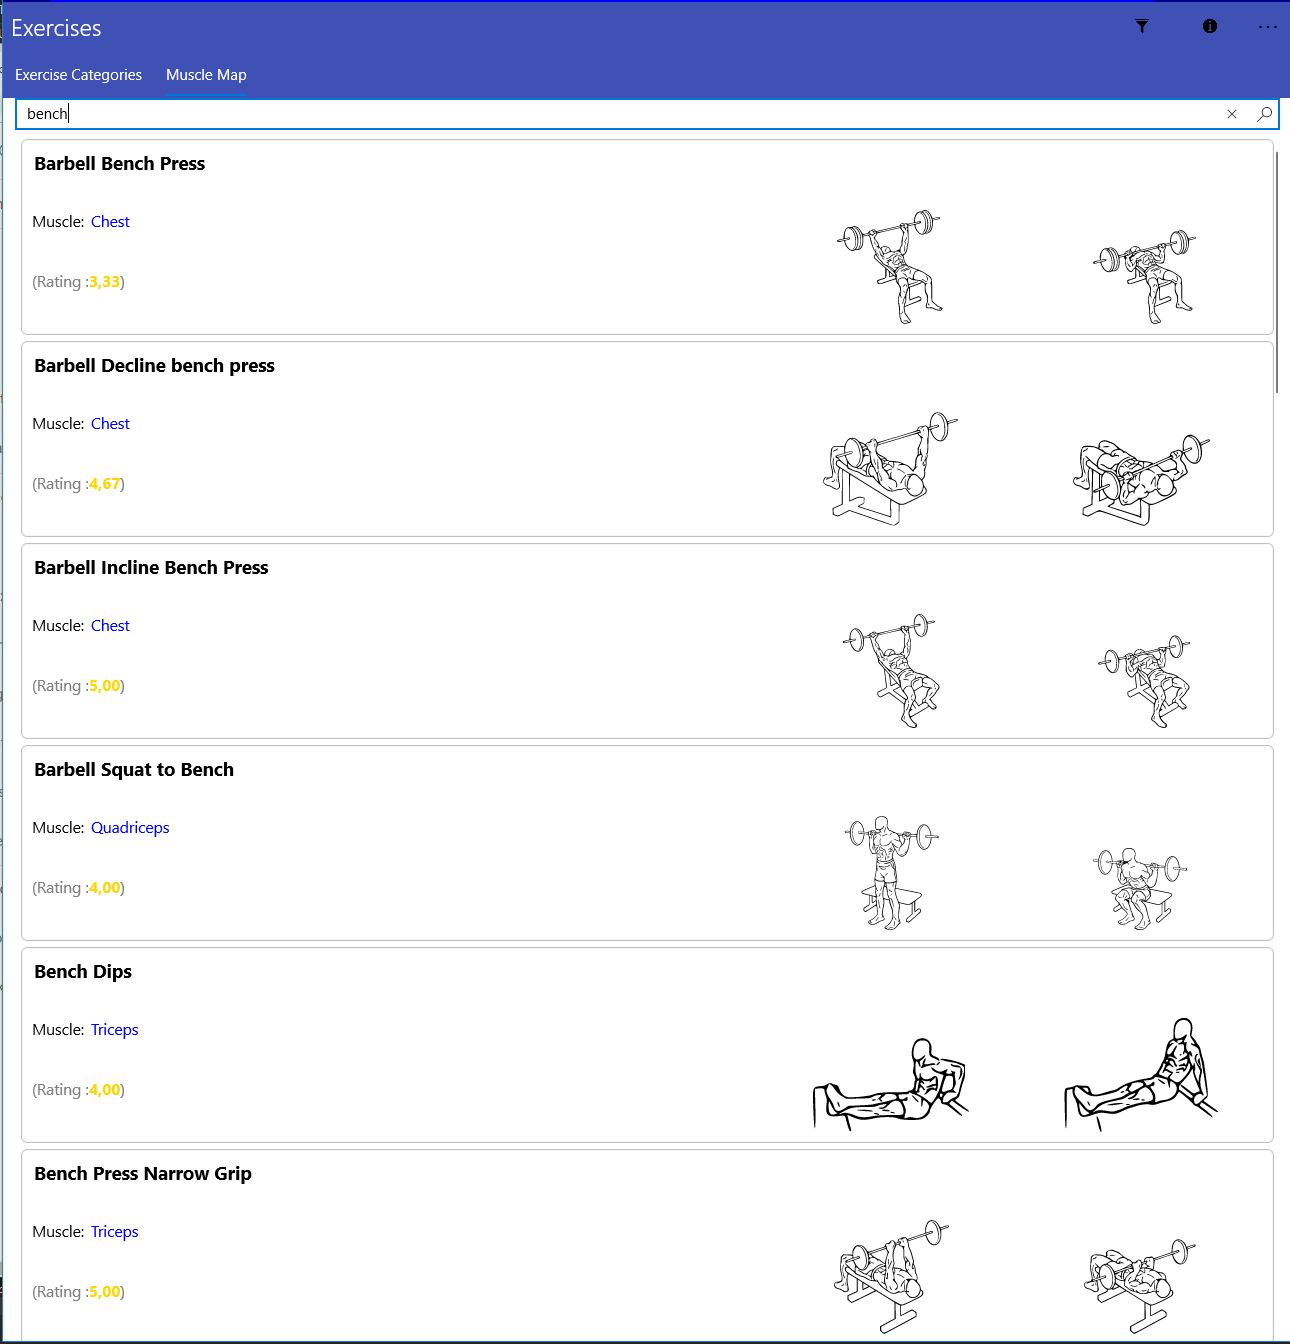Screen dimensions: 1290x1344
Task: Open the Barbell Decline bench press card
Action: pyautogui.click(x=647, y=439)
